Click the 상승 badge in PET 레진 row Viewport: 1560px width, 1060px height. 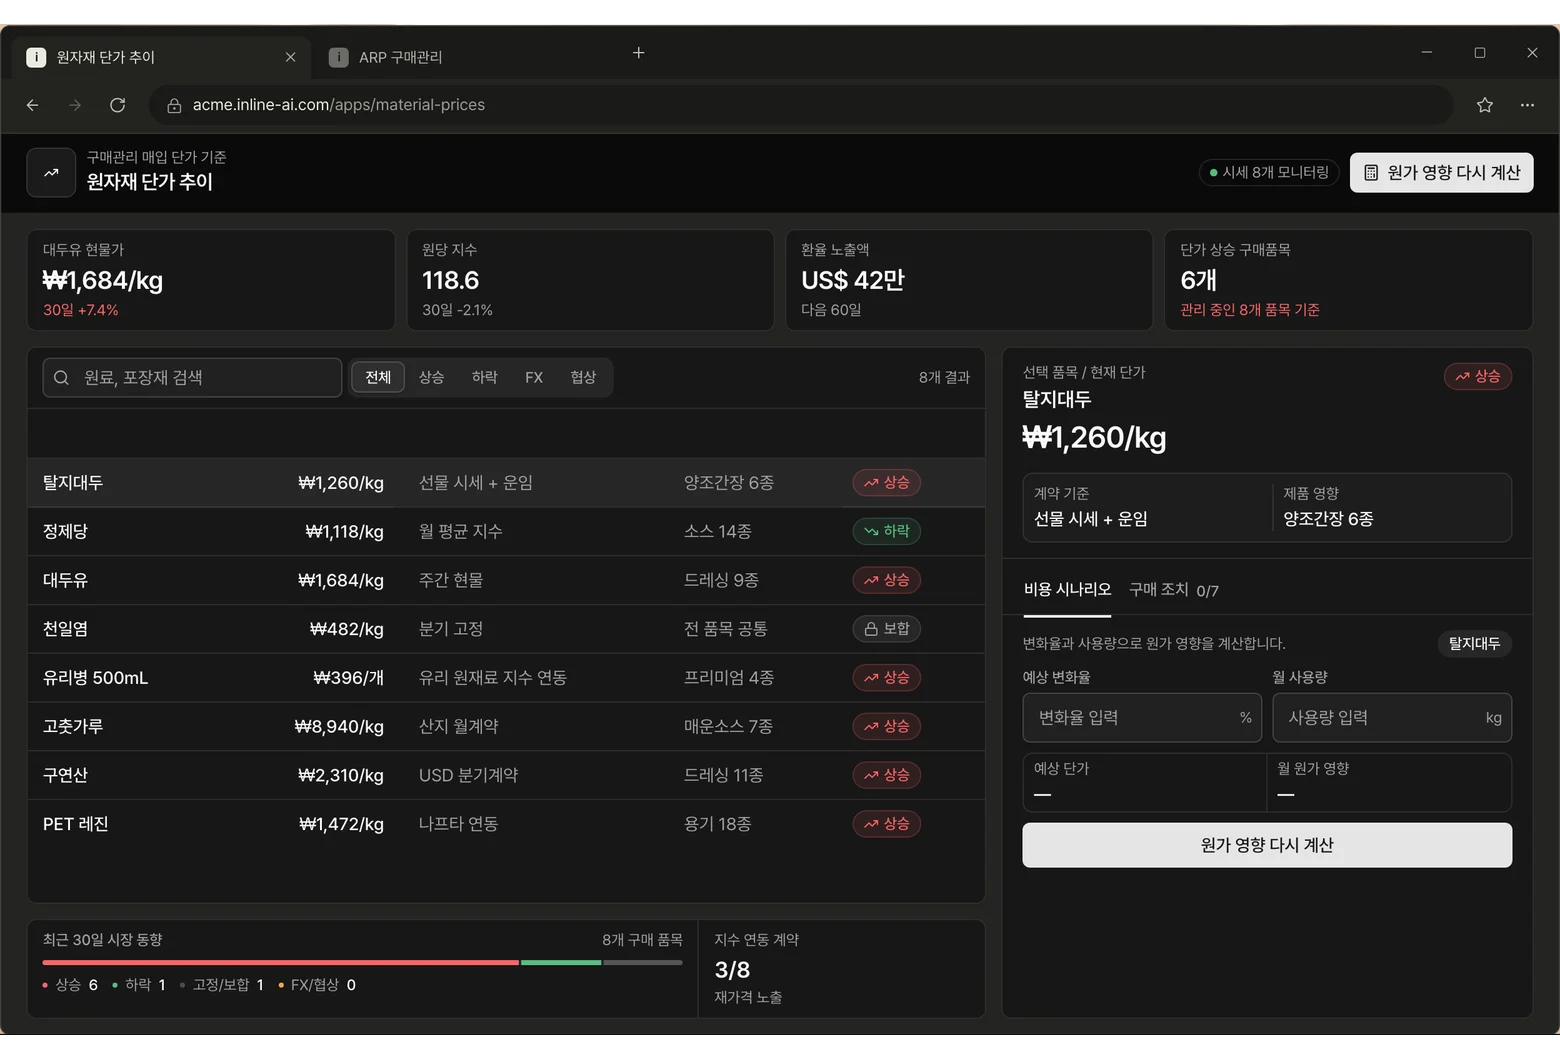(887, 824)
